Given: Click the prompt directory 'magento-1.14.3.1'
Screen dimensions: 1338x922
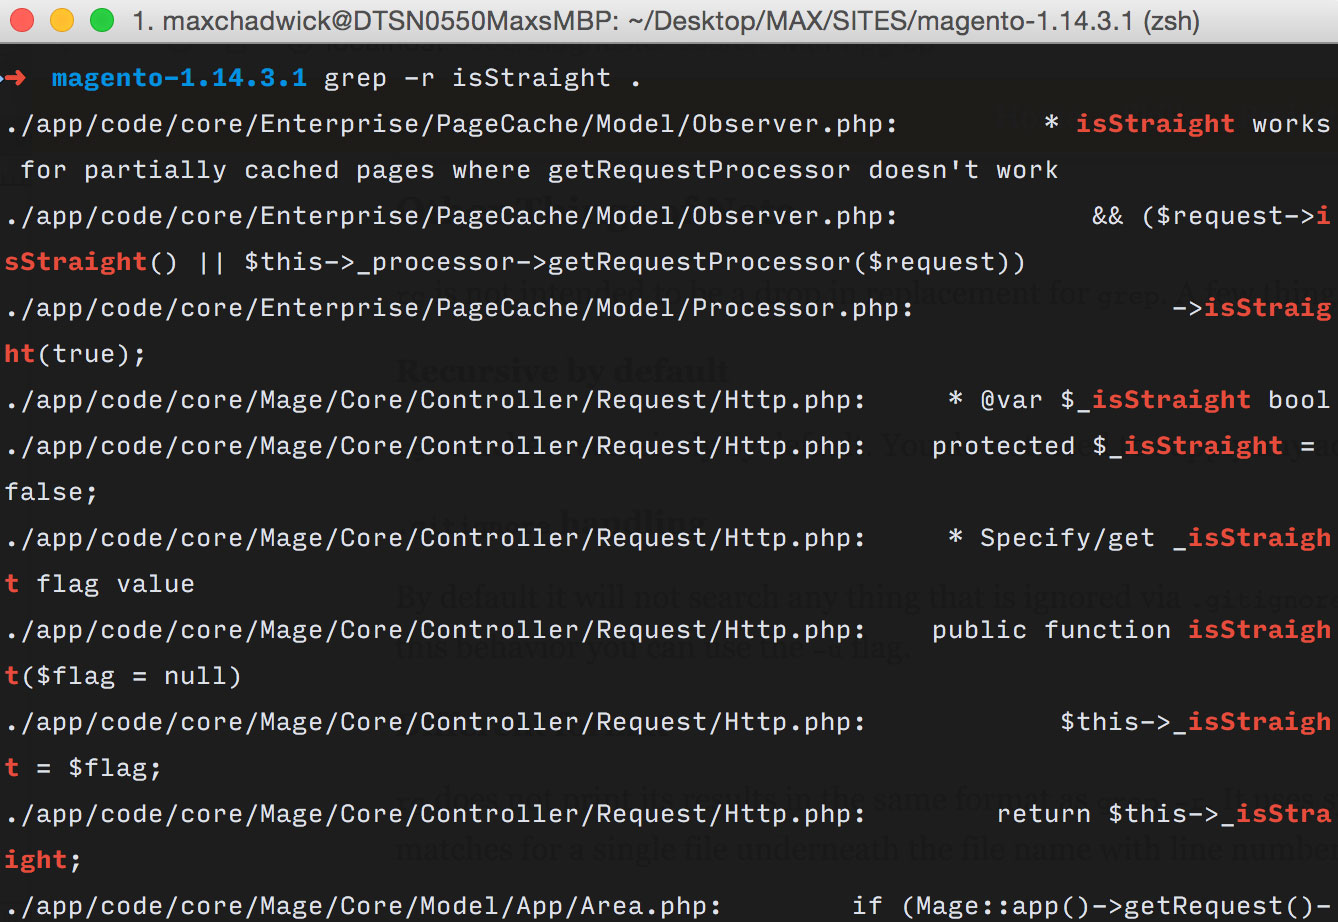Looking at the screenshot, I should click(179, 78).
